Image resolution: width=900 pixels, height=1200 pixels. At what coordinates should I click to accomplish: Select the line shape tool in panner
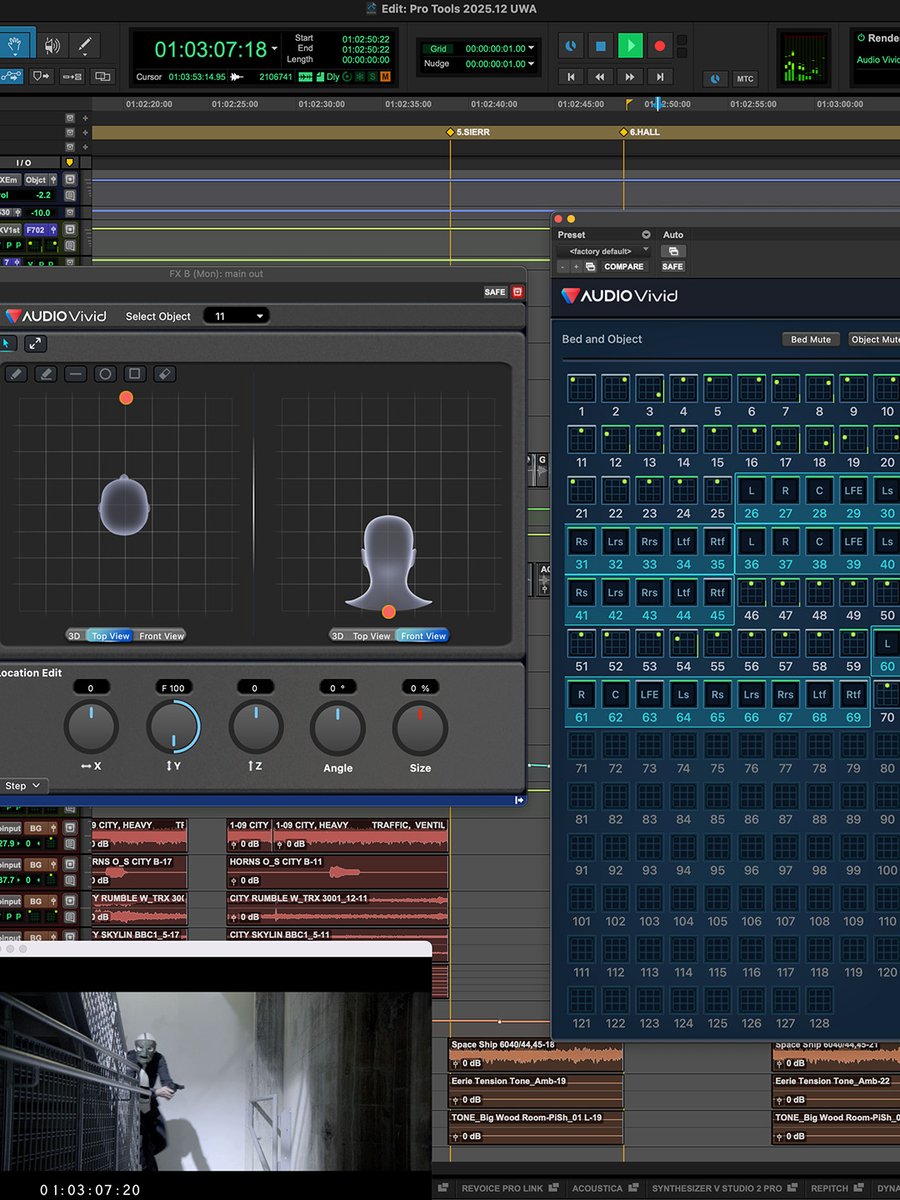click(x=75, y=374)
